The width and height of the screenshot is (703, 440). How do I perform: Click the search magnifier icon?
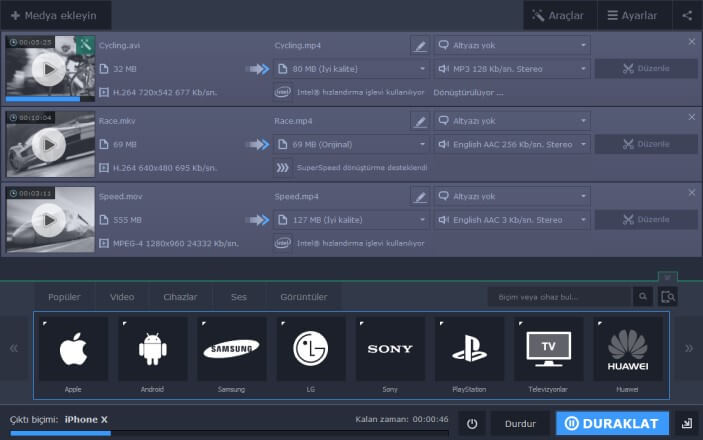point(643,297)
